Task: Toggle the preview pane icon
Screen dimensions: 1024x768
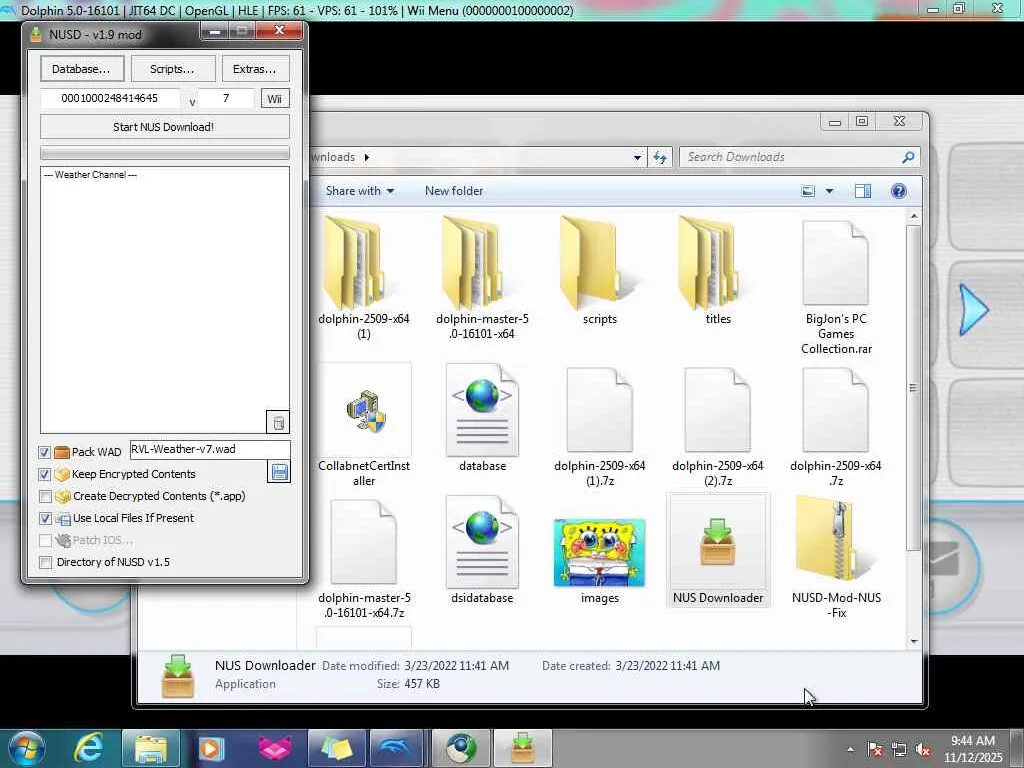Action: click(x=863, y=191)
